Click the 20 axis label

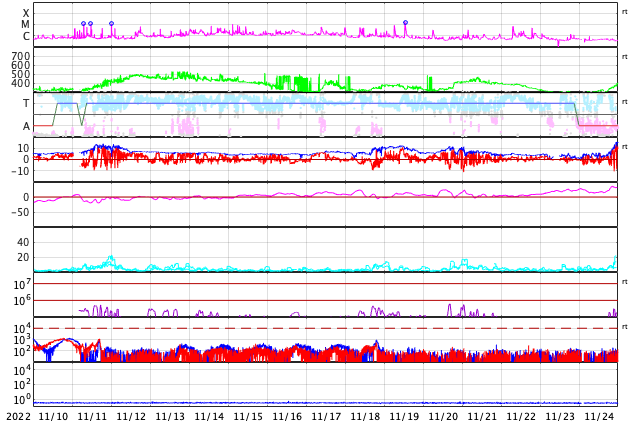point(23,257)
